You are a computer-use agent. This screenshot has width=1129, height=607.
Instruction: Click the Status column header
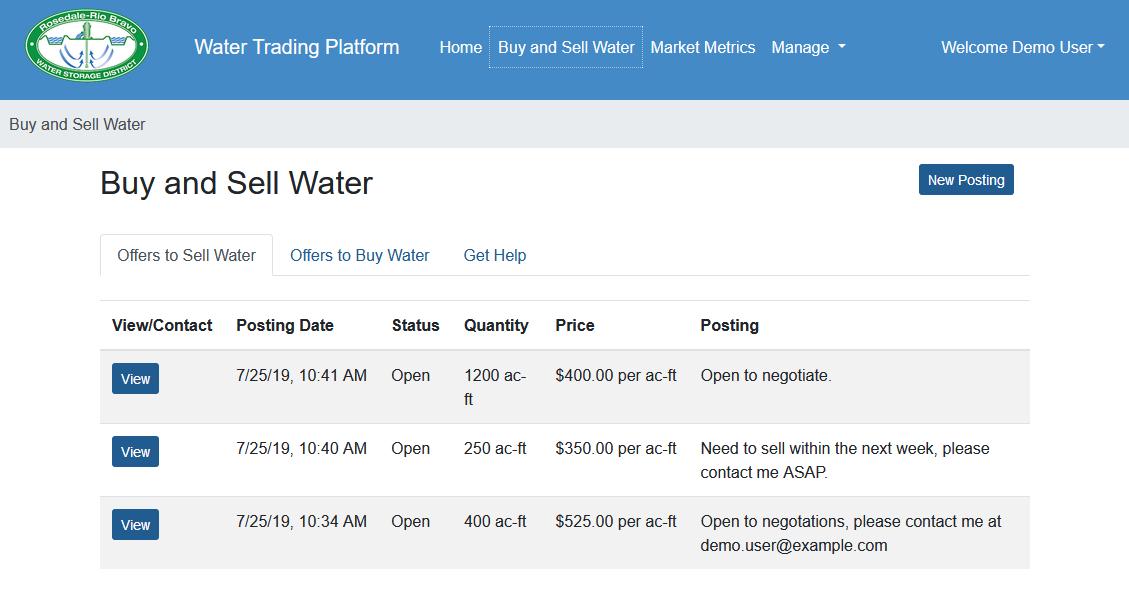pyautogui.click(x=415, y=325)
